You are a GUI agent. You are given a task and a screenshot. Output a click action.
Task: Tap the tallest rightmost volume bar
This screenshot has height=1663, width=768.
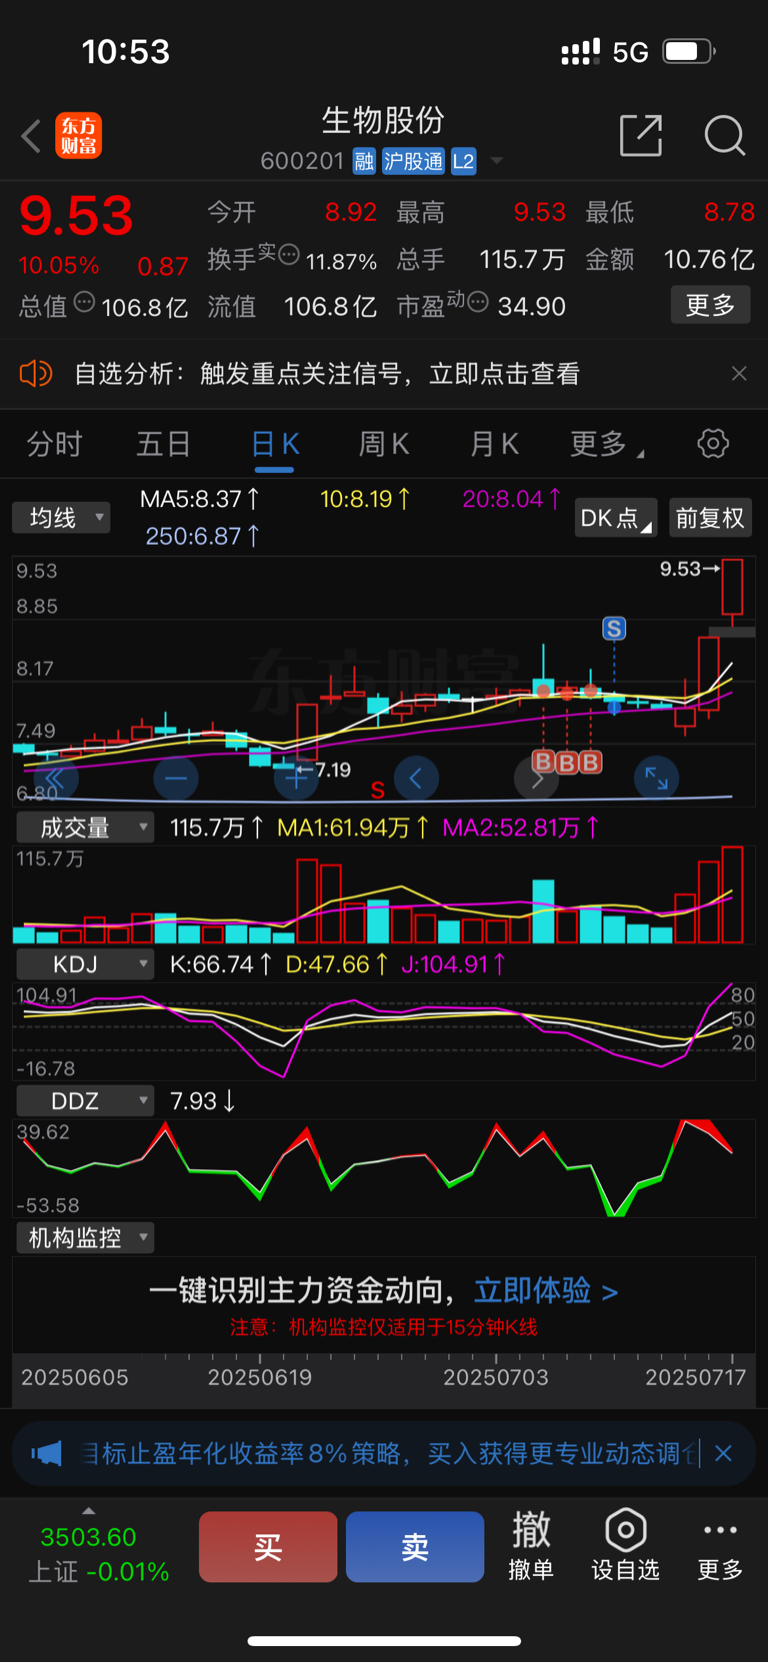coord(733,895)
